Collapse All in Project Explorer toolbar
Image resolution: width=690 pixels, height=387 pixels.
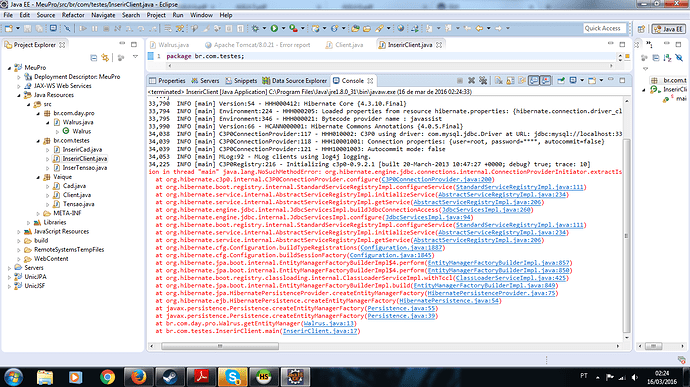pyautogui.click(x=93, y=58)
